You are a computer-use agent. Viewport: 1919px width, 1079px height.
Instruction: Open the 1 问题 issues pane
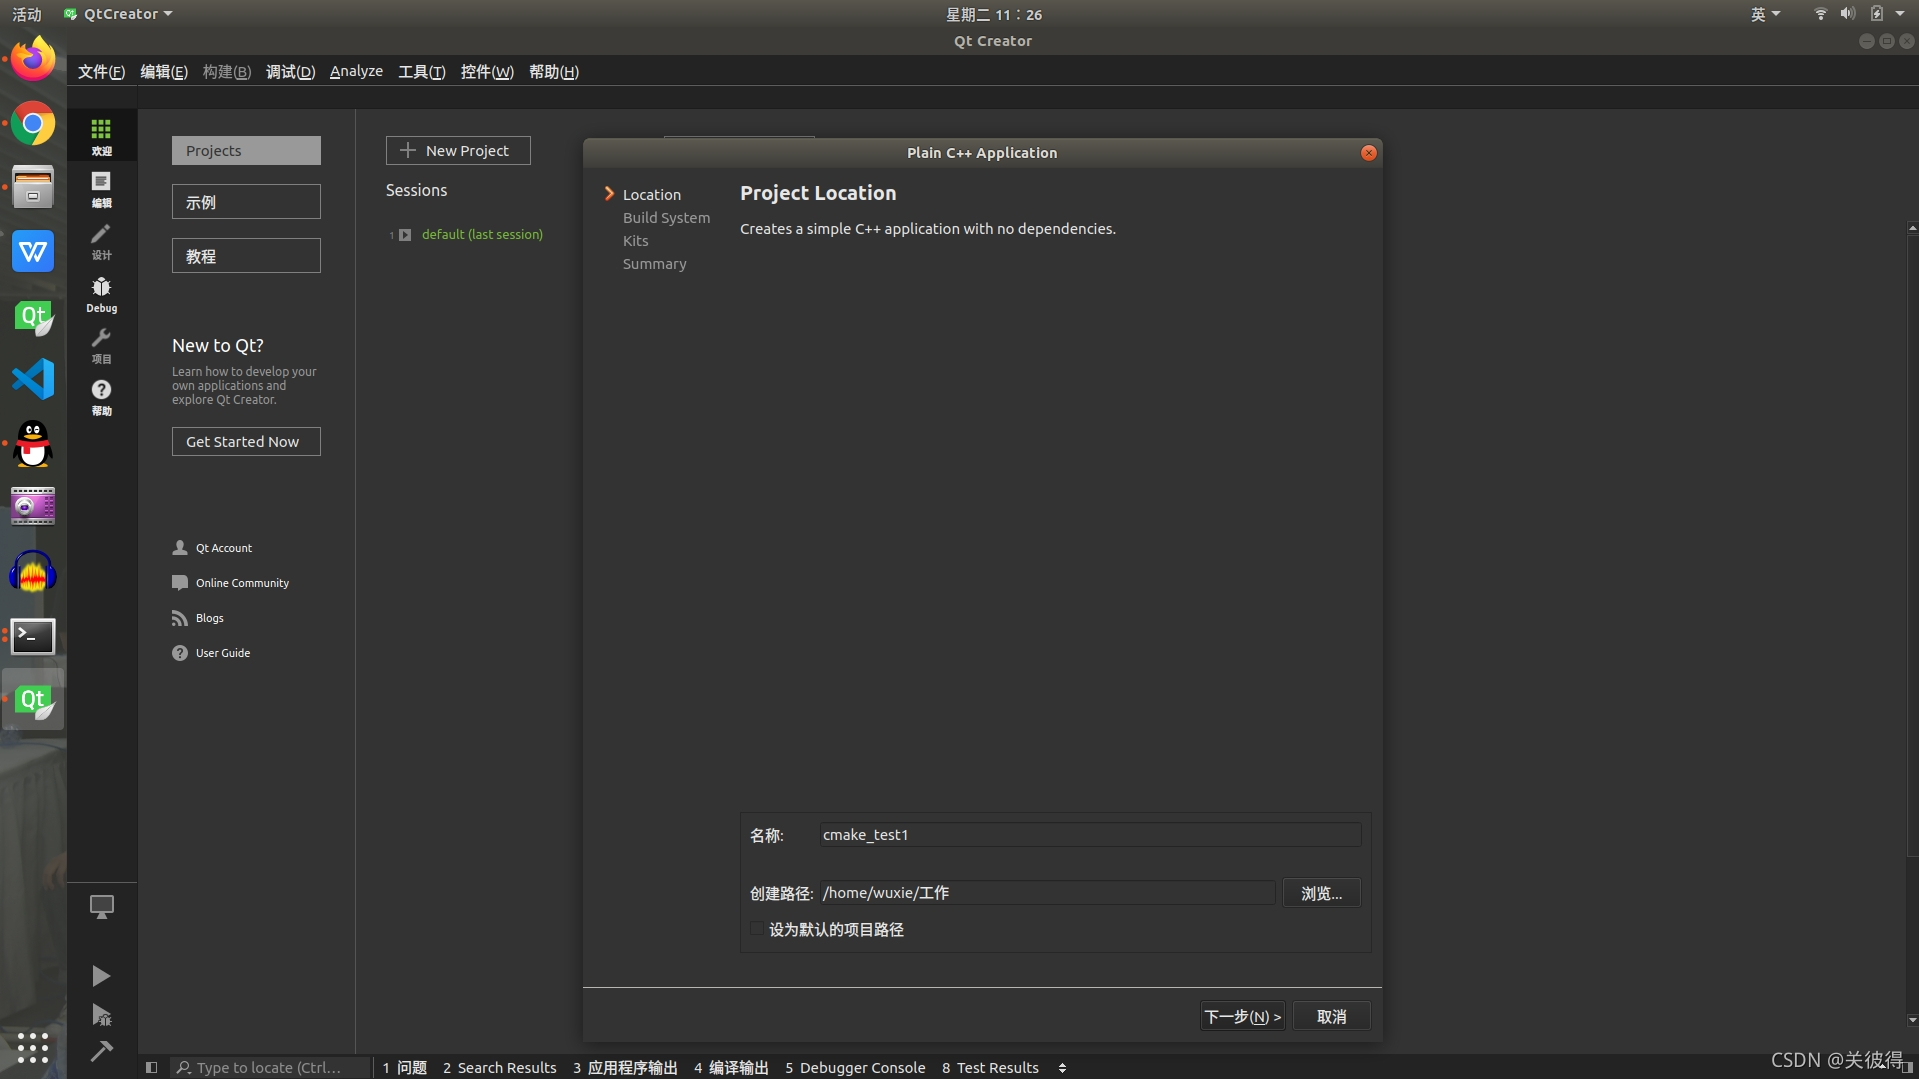pos(405,1068)
